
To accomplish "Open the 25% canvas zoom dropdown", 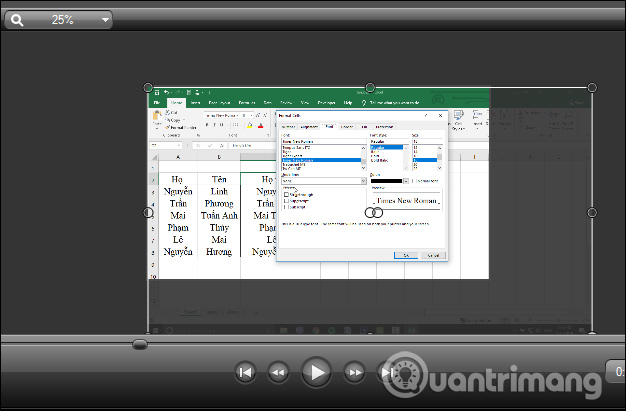I will click(58, 20).
